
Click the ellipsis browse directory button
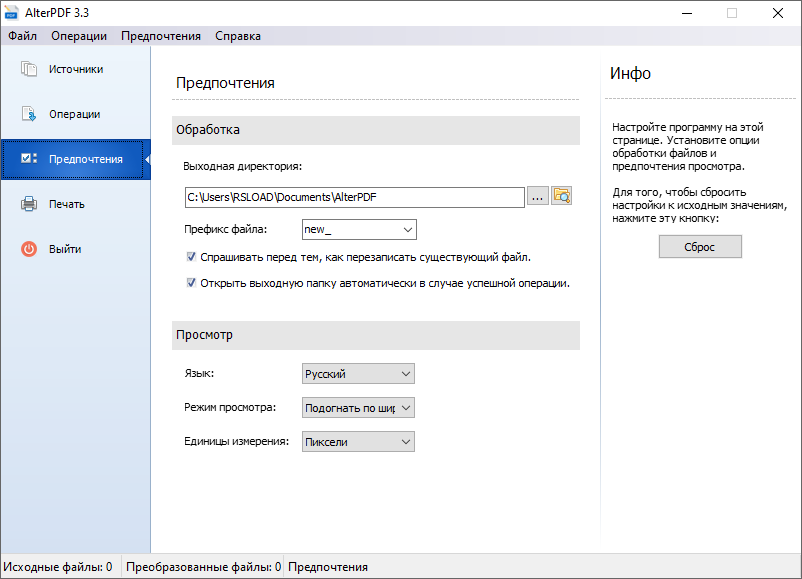point(538,197)
